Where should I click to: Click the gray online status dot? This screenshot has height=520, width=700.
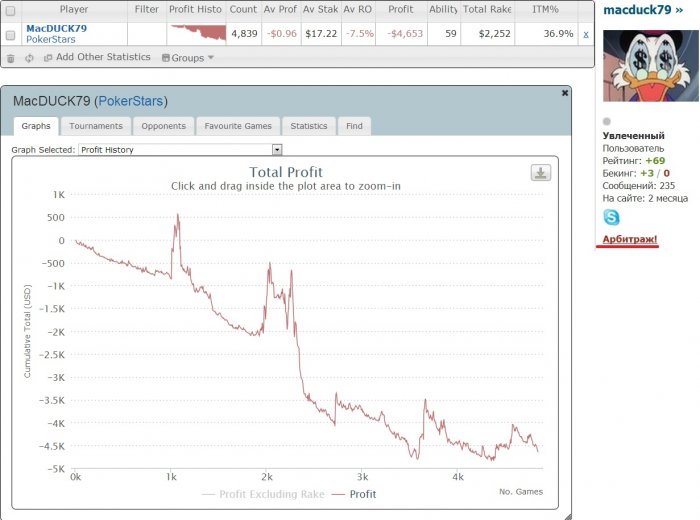click(x=606, y=121)
